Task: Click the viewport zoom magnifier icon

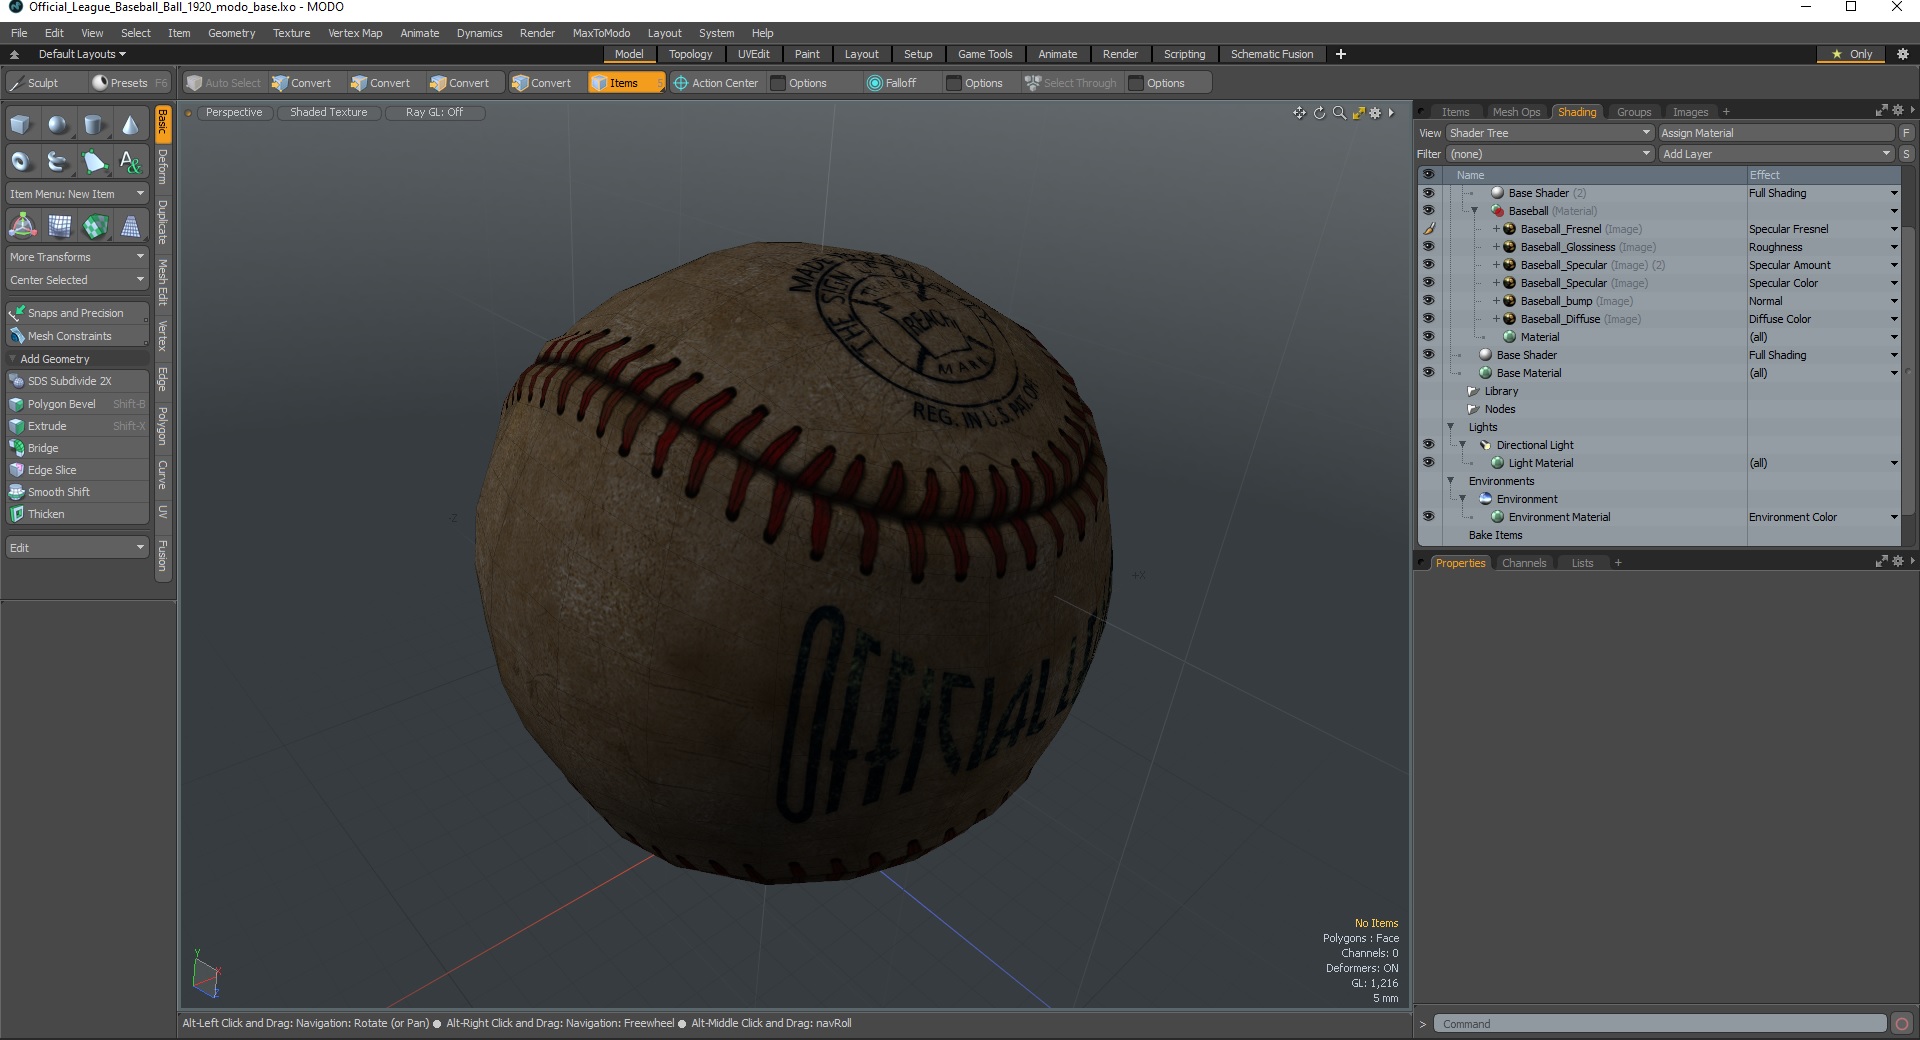Action: coord(1339,113)
